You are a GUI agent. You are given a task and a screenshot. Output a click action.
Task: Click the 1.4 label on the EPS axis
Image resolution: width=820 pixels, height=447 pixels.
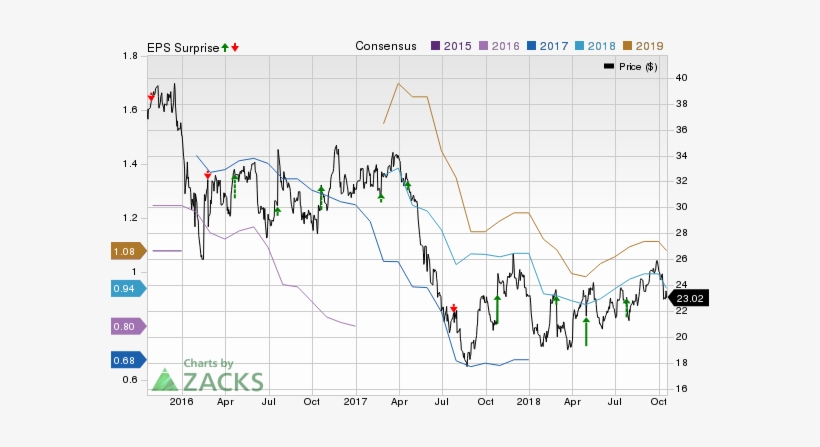(130, 164)
